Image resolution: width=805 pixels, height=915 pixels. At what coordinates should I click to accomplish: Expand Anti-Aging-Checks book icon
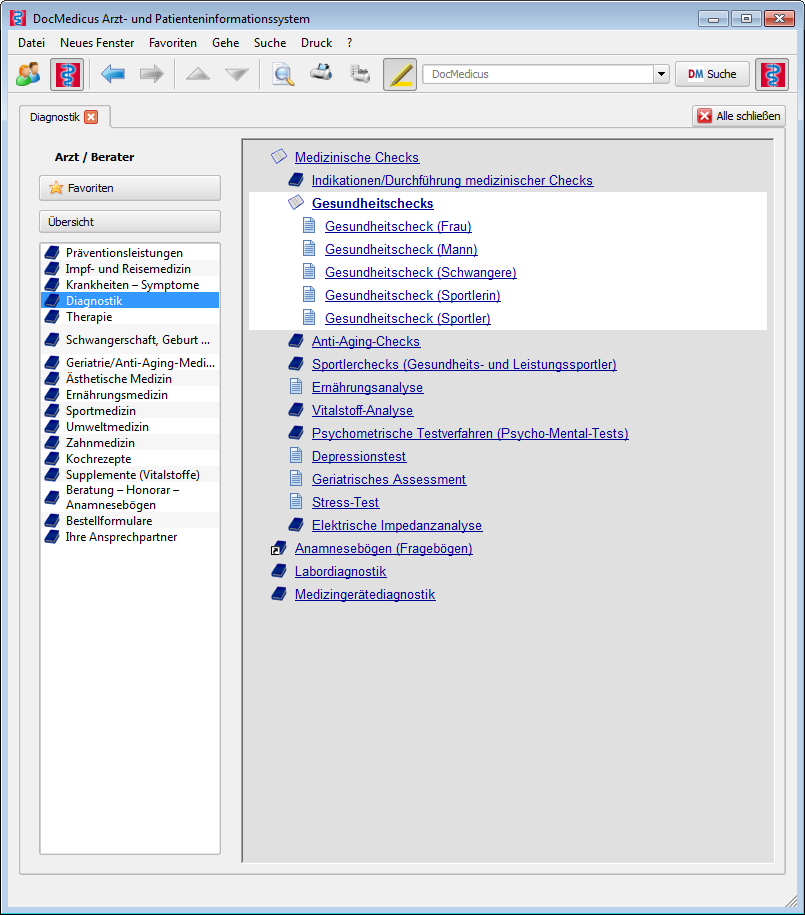pyautogui.click(x=296, y=340)
